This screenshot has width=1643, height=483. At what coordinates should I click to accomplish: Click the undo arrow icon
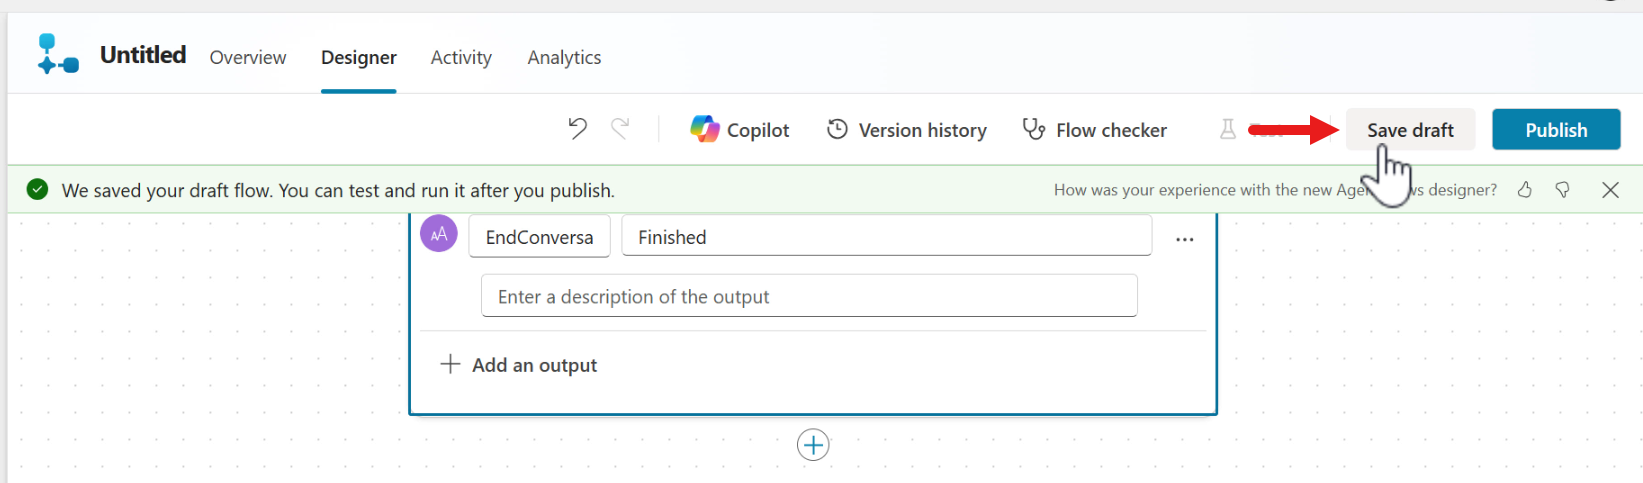577,129
